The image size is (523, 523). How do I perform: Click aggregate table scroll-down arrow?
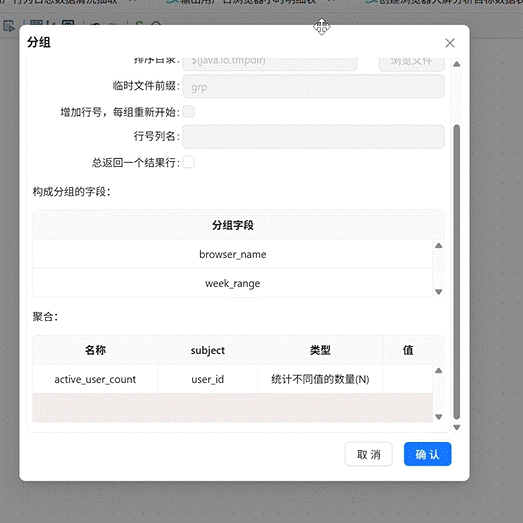439,417
